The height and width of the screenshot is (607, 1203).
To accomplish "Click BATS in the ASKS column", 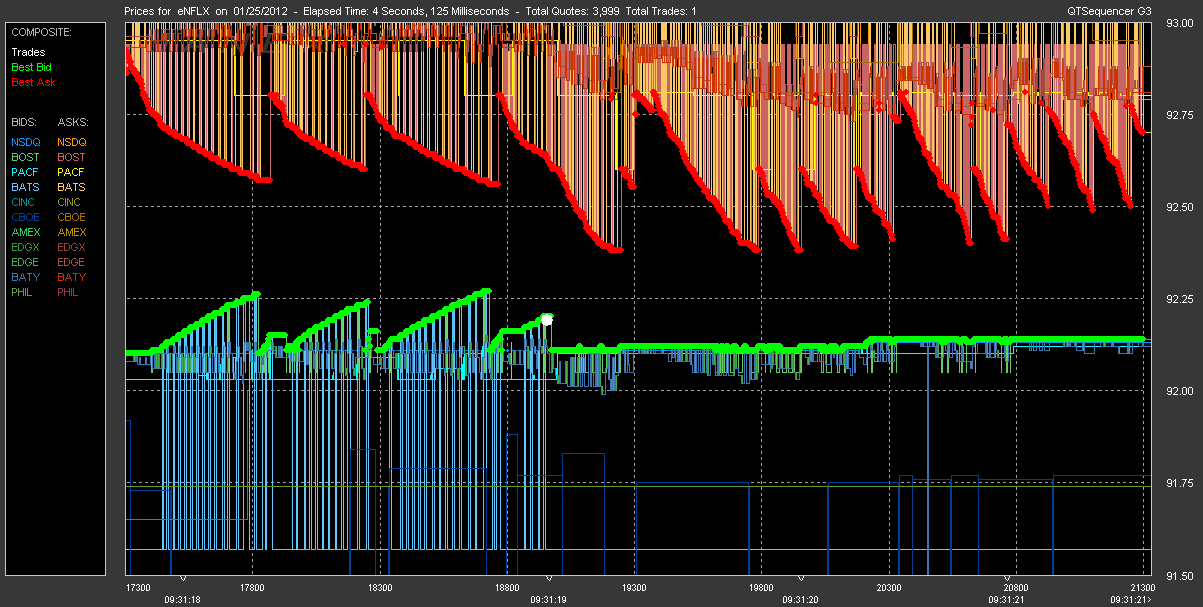I will [71, 187].
